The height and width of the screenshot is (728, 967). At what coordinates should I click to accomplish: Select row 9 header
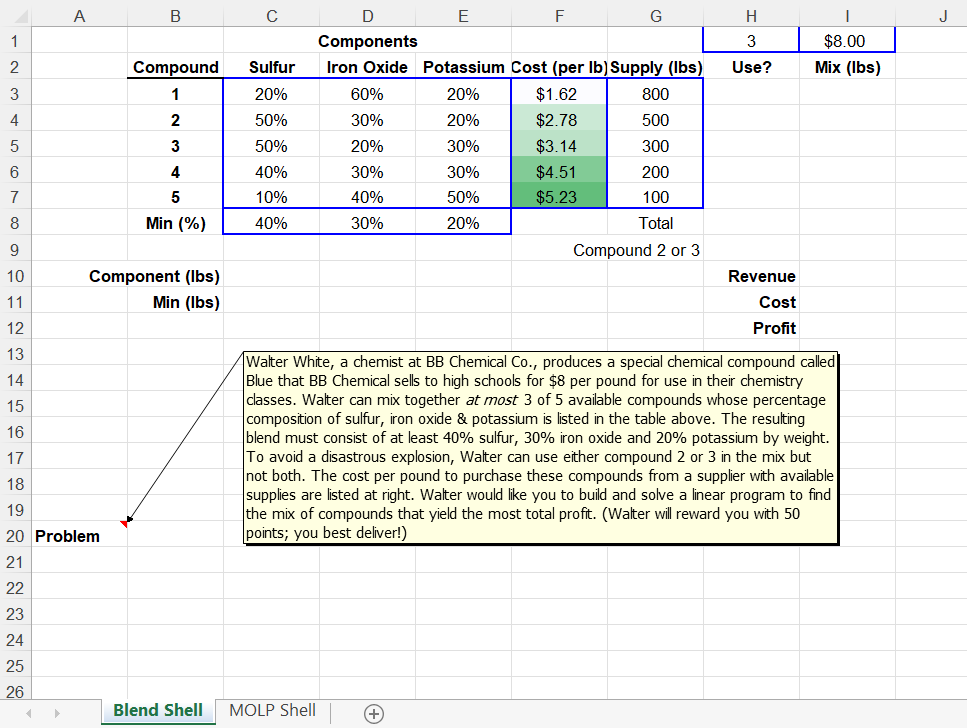pos(15,250)
